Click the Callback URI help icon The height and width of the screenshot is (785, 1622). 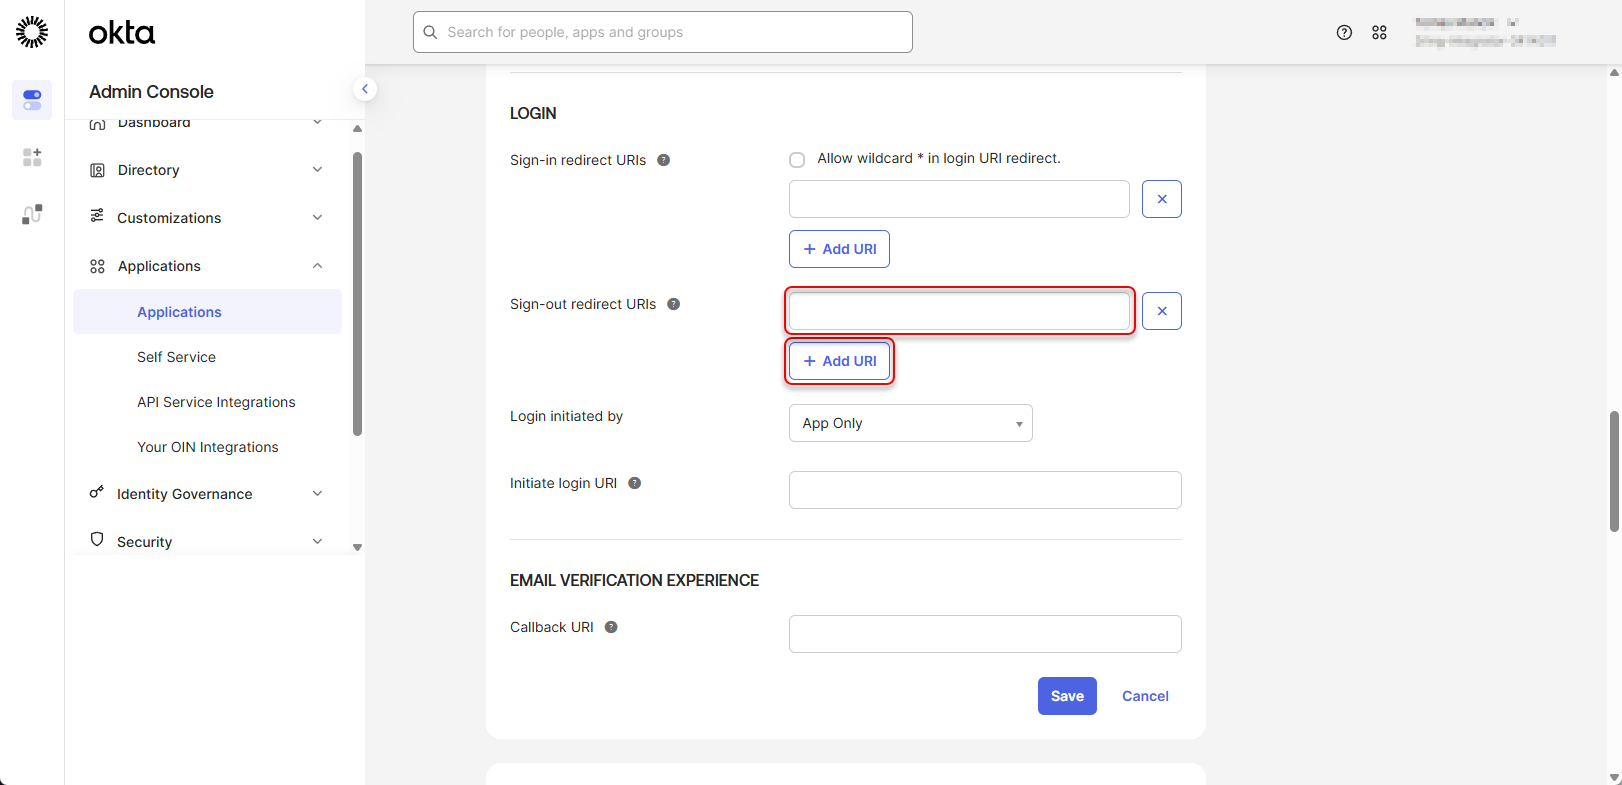pyautogui.click(x=611, y=627)
